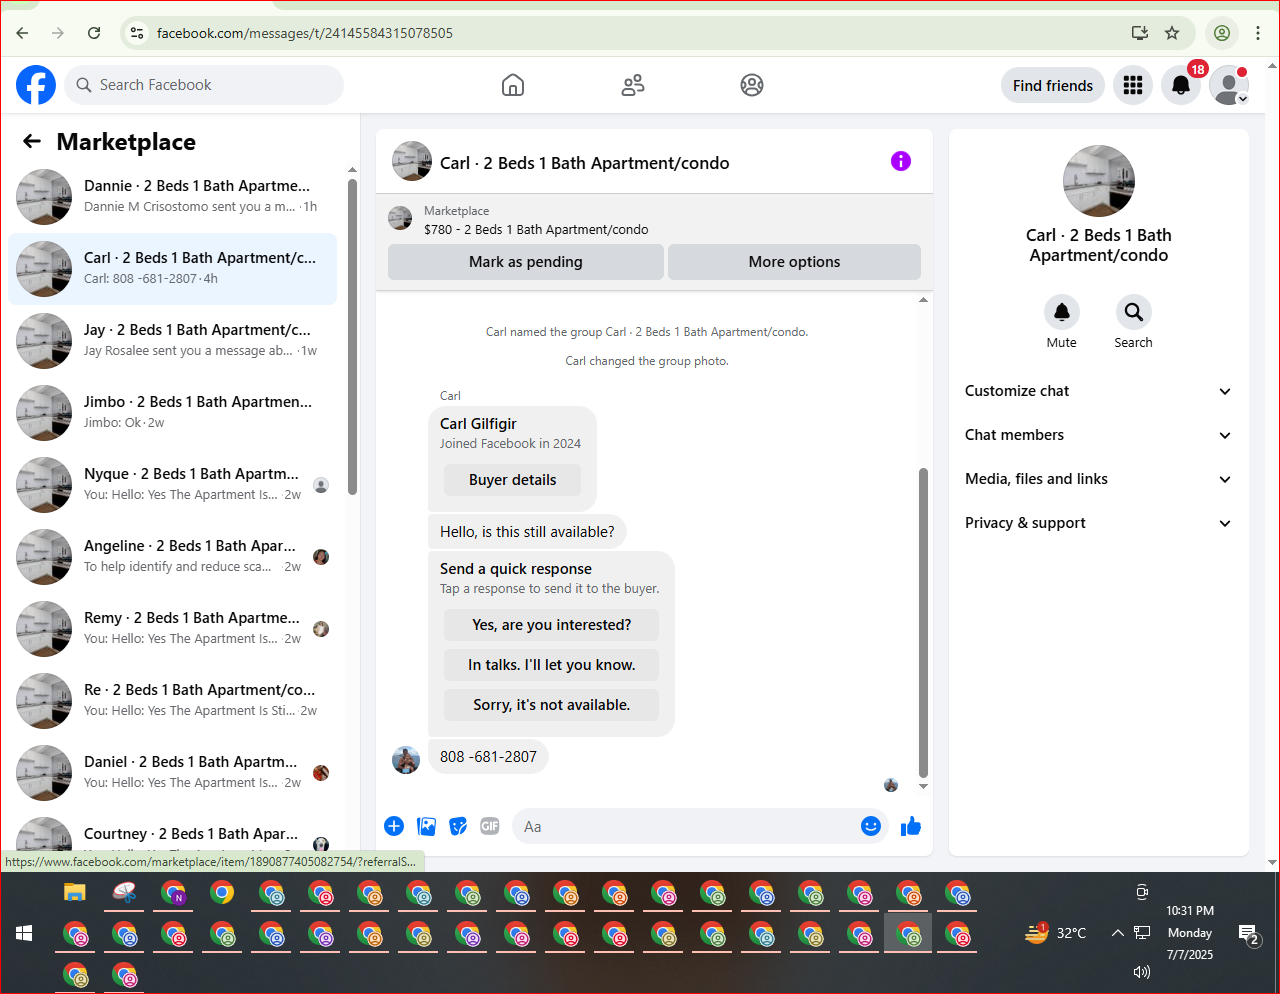Open the Re · 2 Beds conversation
The height and width of the screenshot is (994, 1280).
172,701
